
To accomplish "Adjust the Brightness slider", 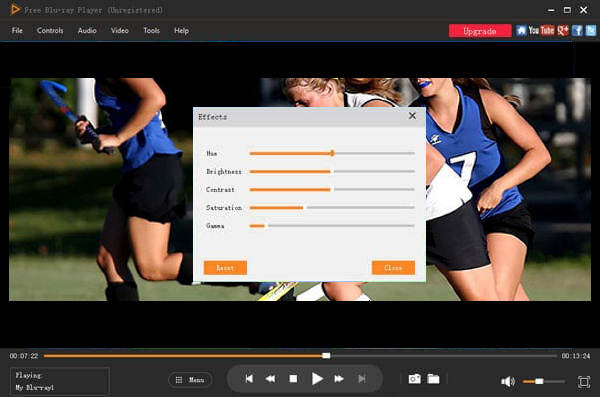I will click(x=332, y=172).
